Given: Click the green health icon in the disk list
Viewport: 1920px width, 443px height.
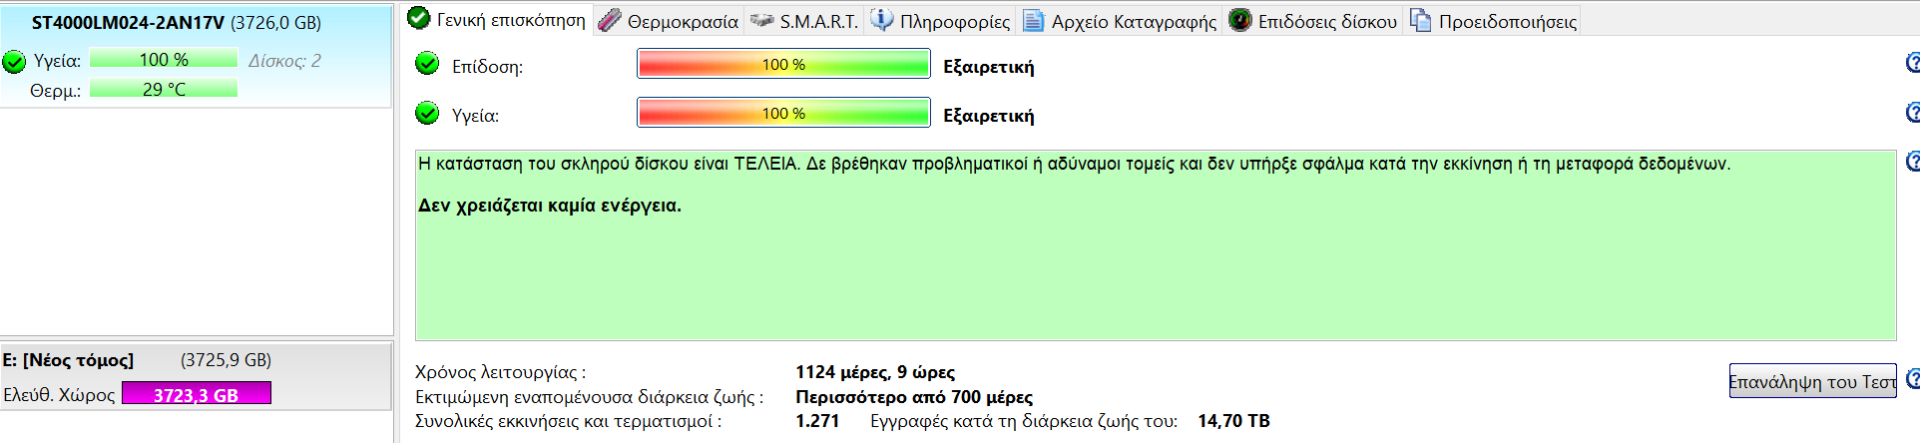Looking at the screenshot, I should 14,62.
